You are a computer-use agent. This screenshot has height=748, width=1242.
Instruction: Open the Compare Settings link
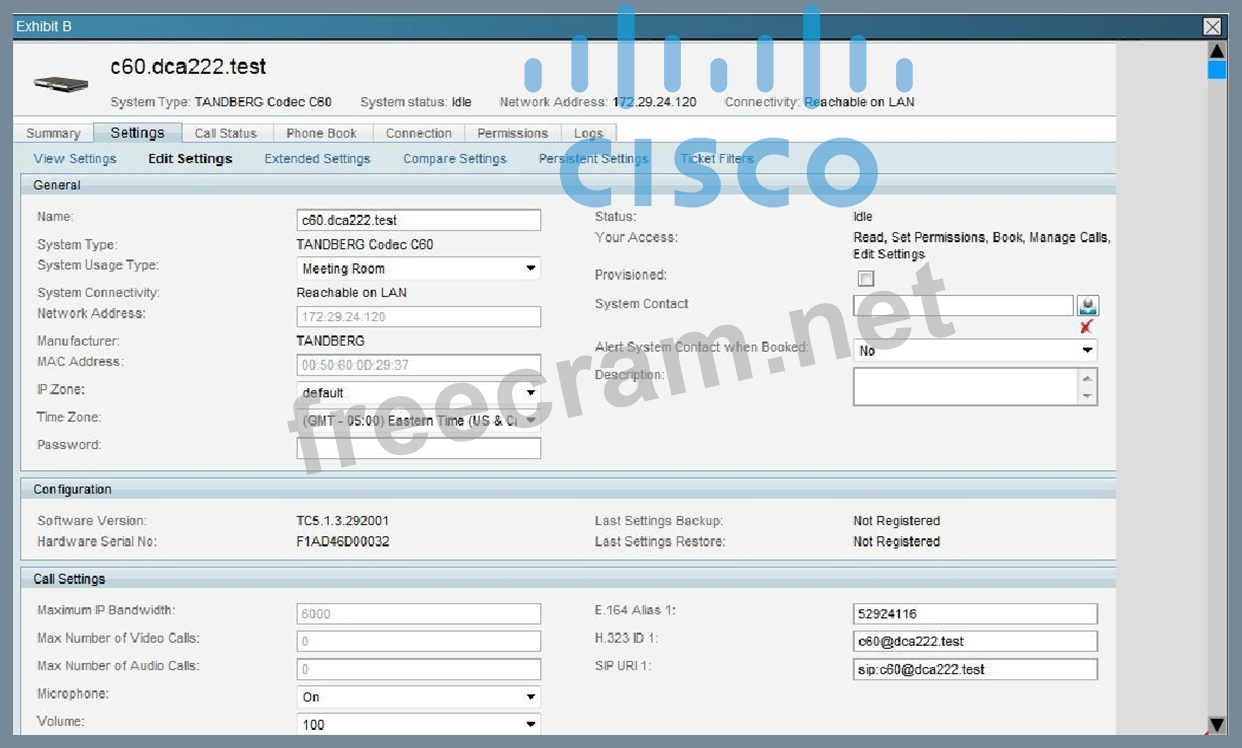point(455,159)
